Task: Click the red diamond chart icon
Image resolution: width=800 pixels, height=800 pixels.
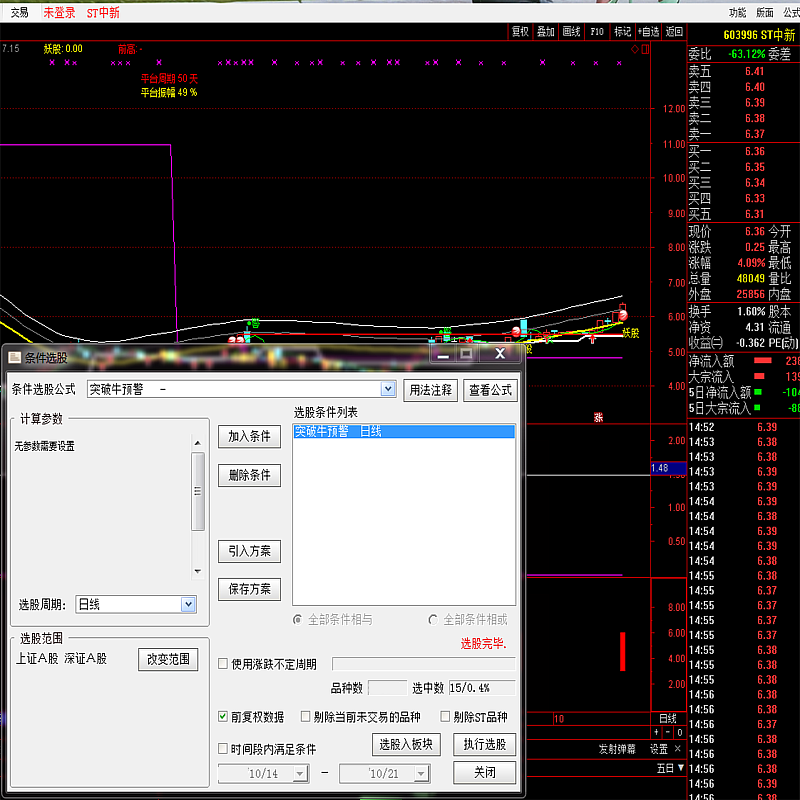Action: [x=634, y=48]
